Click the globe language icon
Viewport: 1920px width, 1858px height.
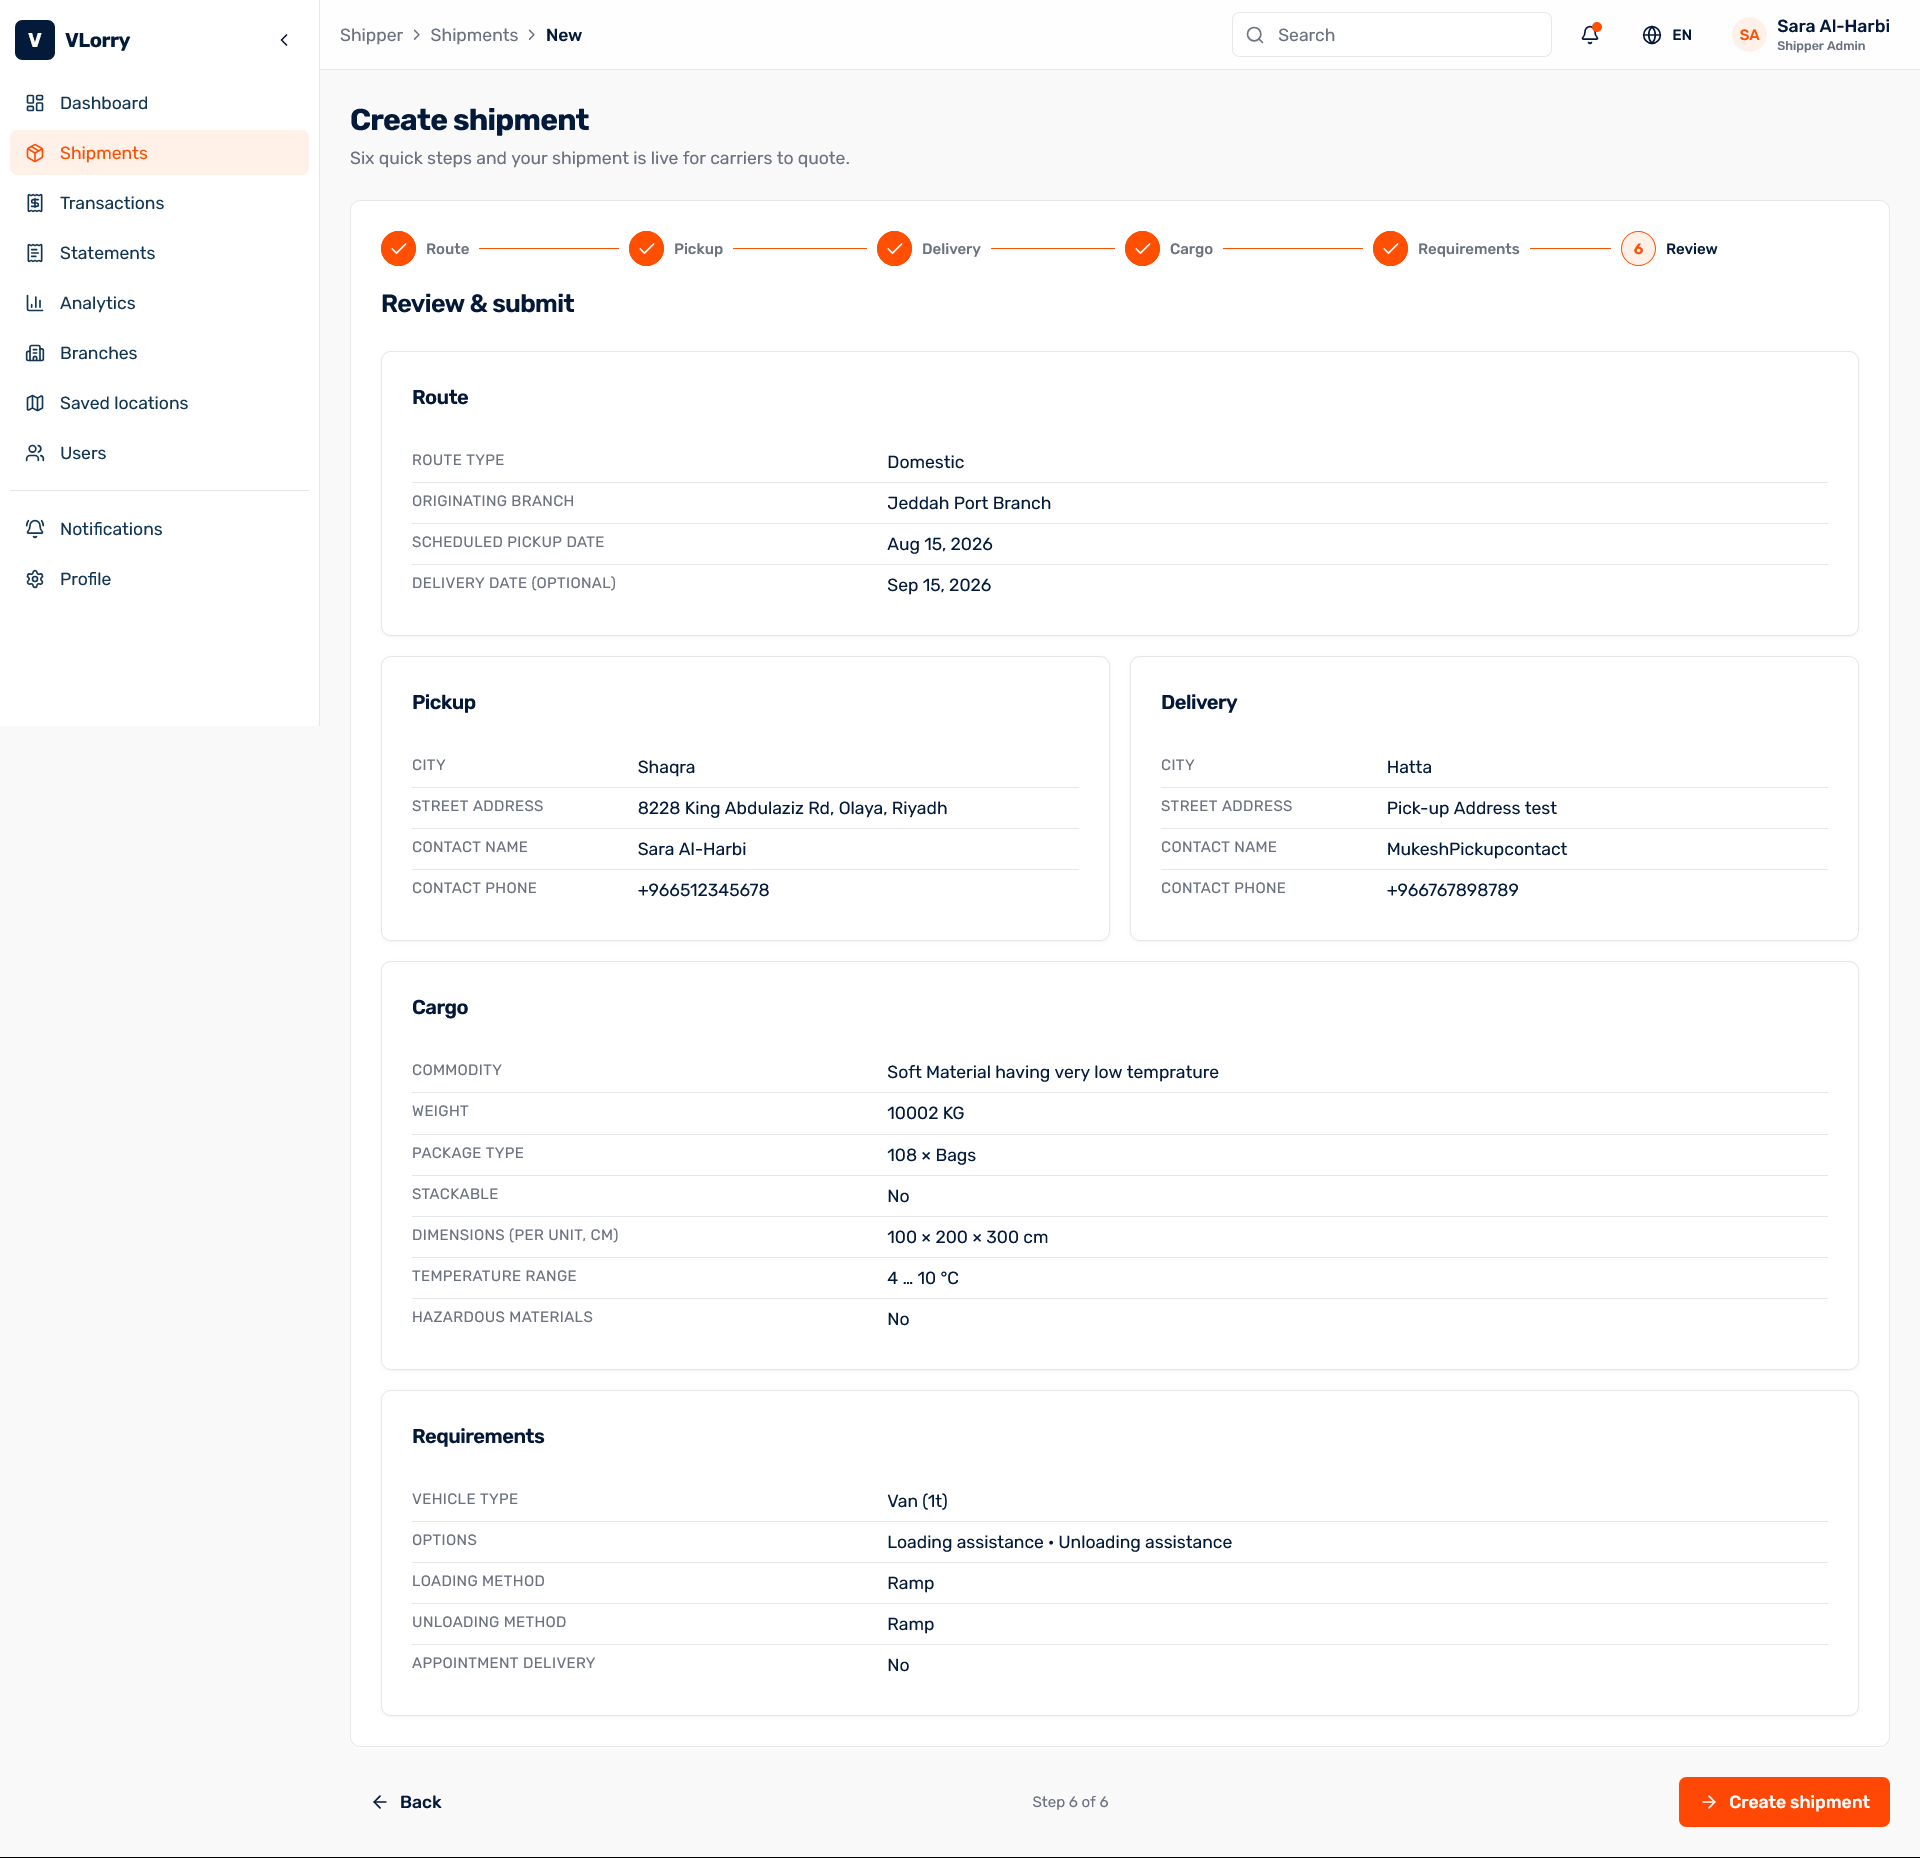pos(1652,35)
